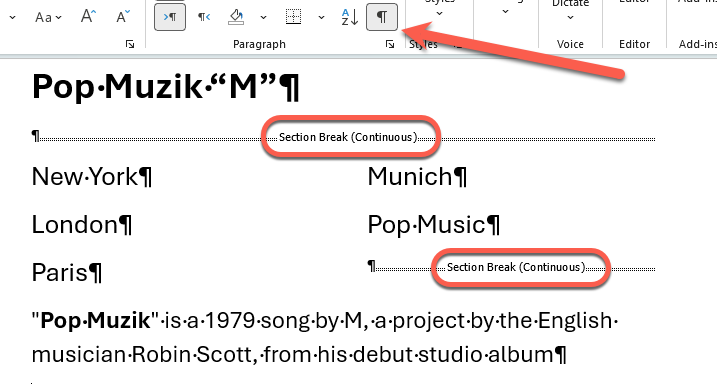Click the words 'musician Robin Scott'

tap(141, 355)
